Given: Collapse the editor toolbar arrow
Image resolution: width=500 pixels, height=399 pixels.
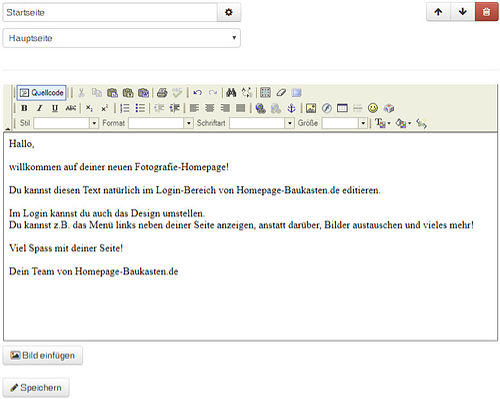Looking at the screenshot, I should (7, 129).
